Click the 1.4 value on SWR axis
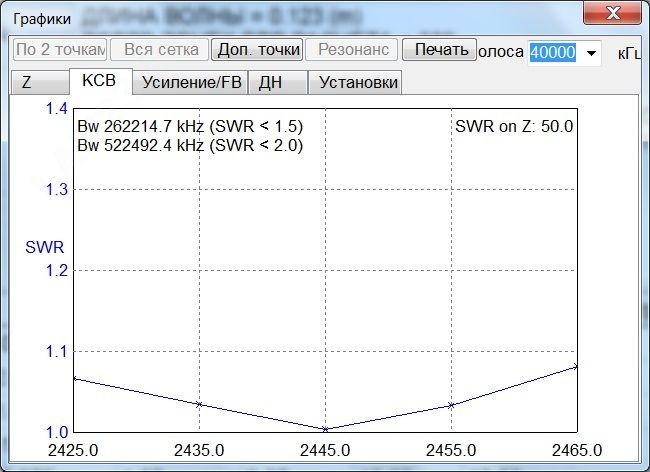The height and width of the screenshot is (472, 650). coord(56,109)
